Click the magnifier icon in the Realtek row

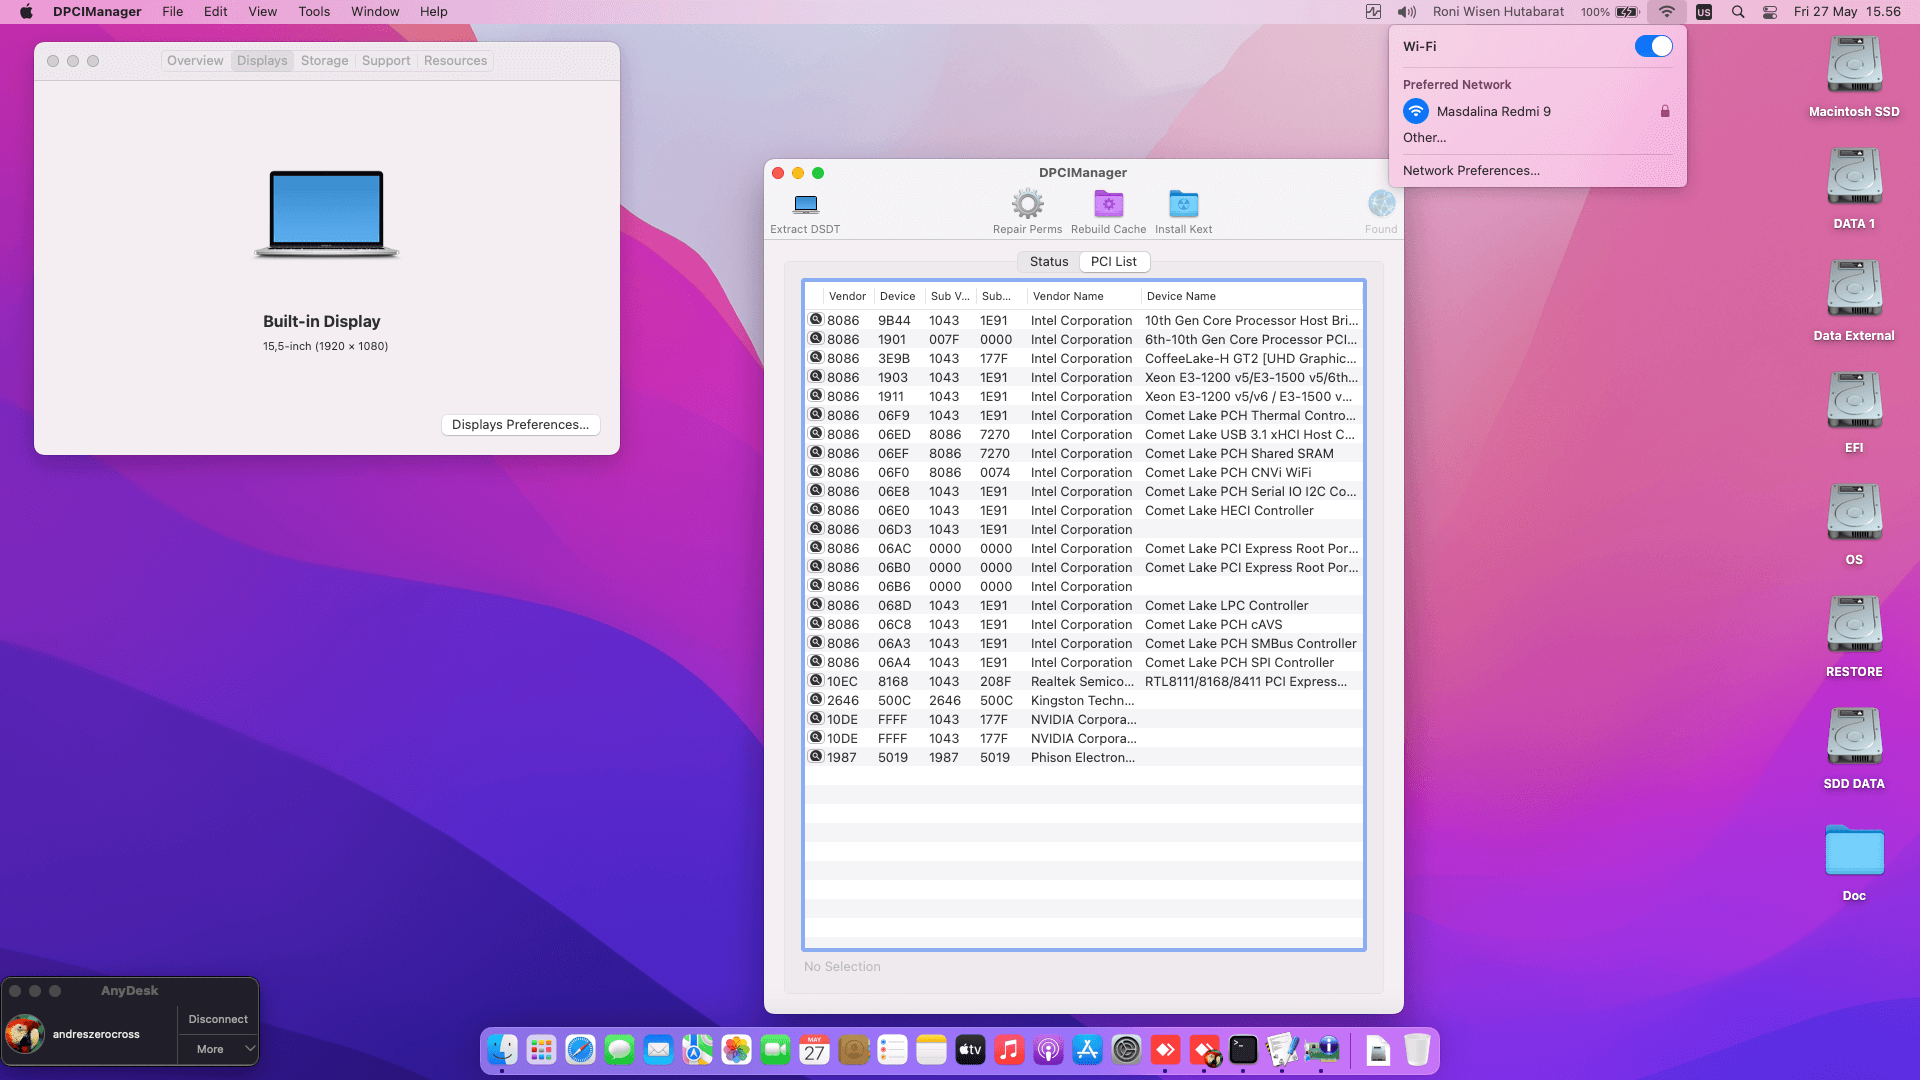coord(816,681)
